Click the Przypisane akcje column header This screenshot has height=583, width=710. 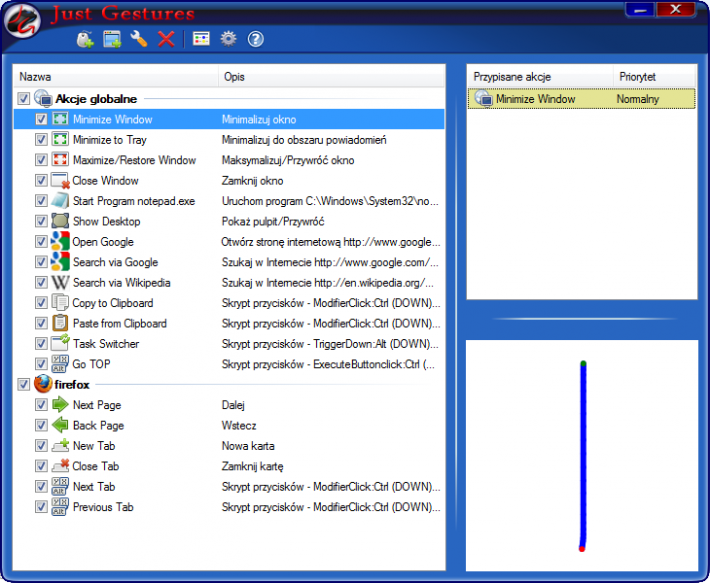tap(541, 76)
